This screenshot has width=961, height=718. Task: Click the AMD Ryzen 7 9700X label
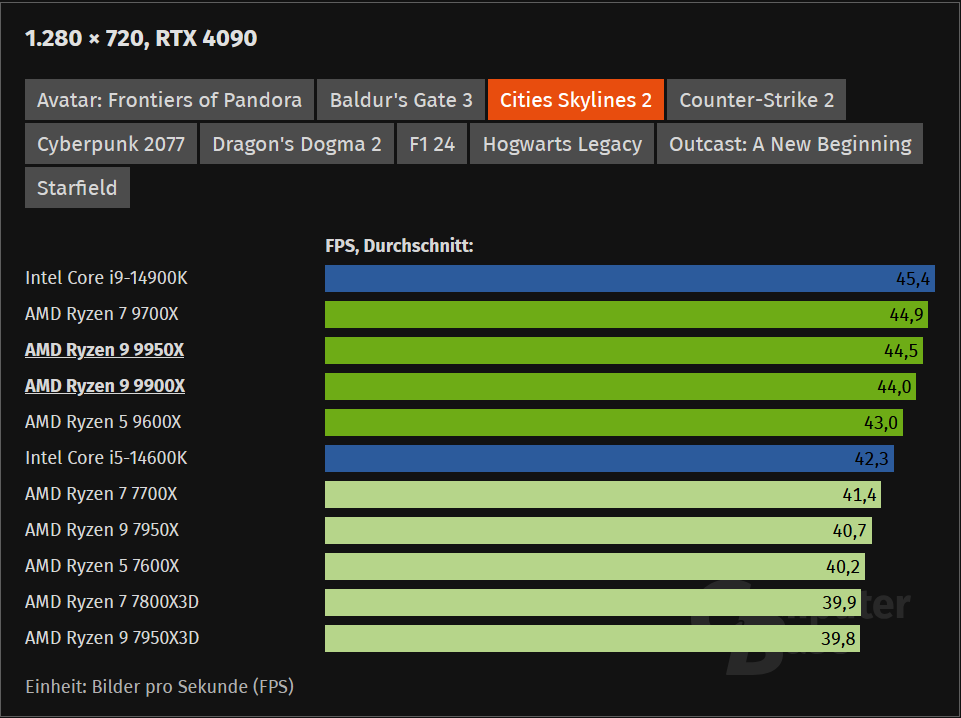click(x=102, y=314)
